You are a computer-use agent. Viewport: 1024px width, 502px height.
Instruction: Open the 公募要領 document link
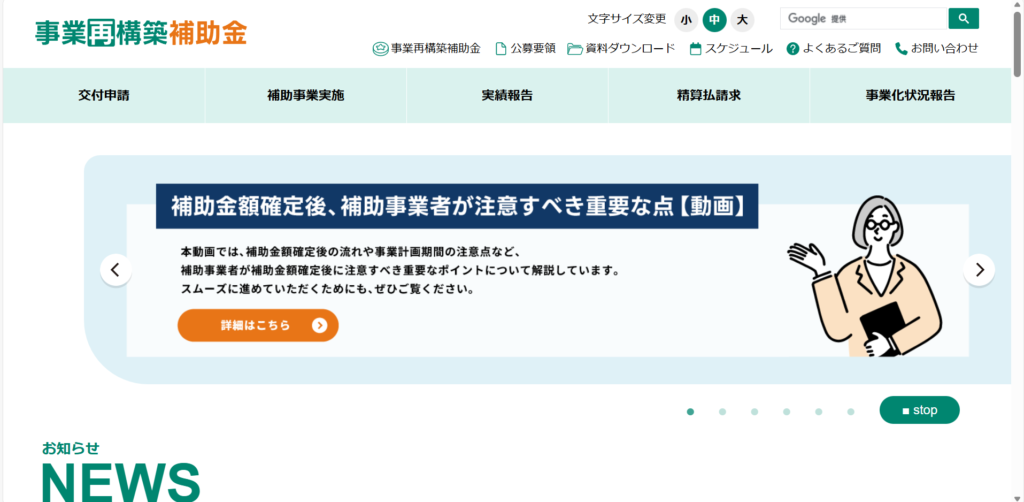click(525, 48)
